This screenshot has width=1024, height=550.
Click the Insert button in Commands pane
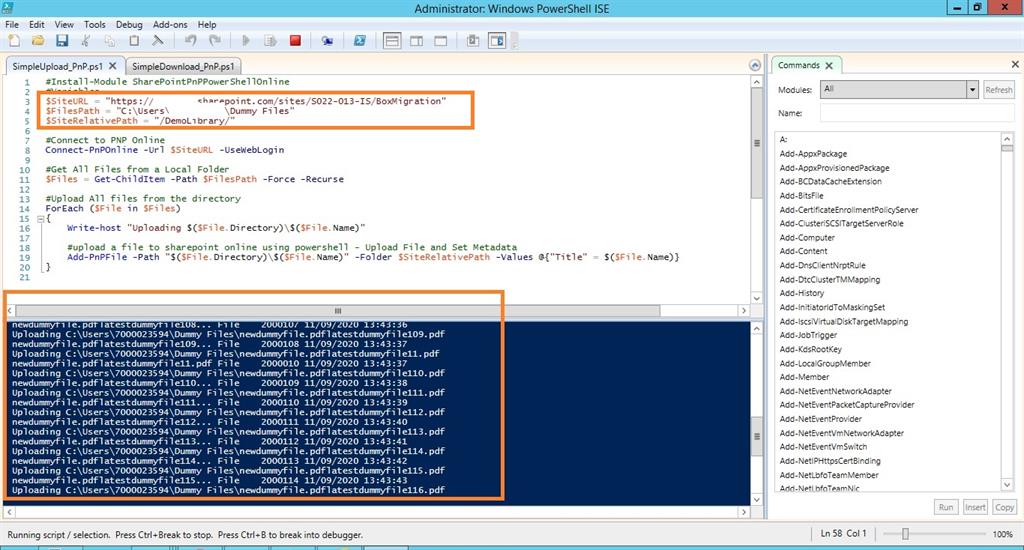pyautogui.click(x=975, y=507)
